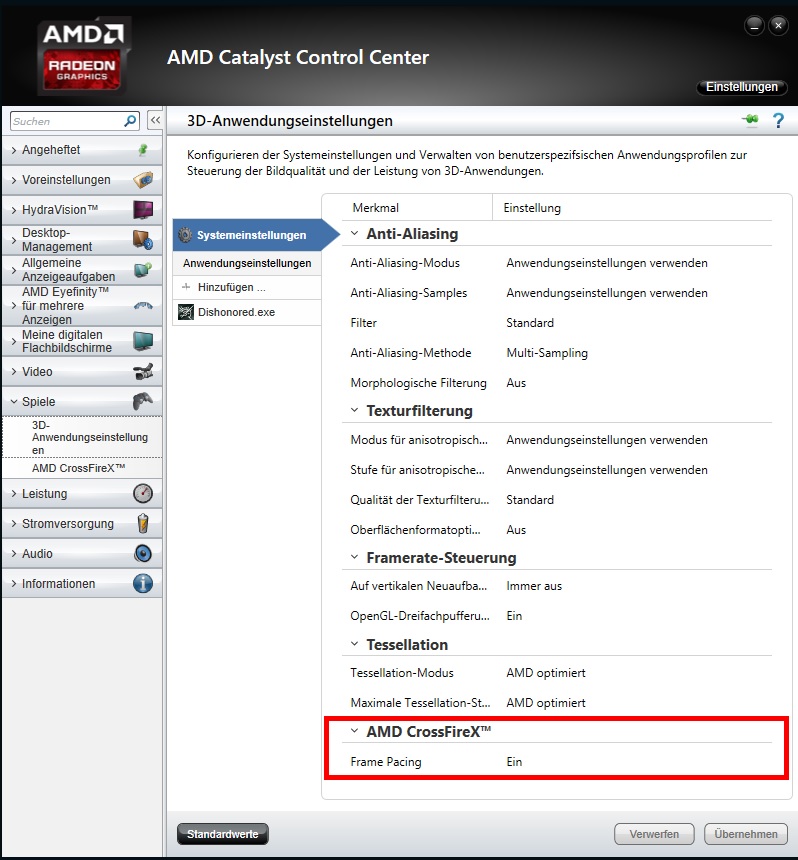Viewport: 798px width, 860px height.
Task: Click the Angeheftet pin icon
Action: coord(143,150)
